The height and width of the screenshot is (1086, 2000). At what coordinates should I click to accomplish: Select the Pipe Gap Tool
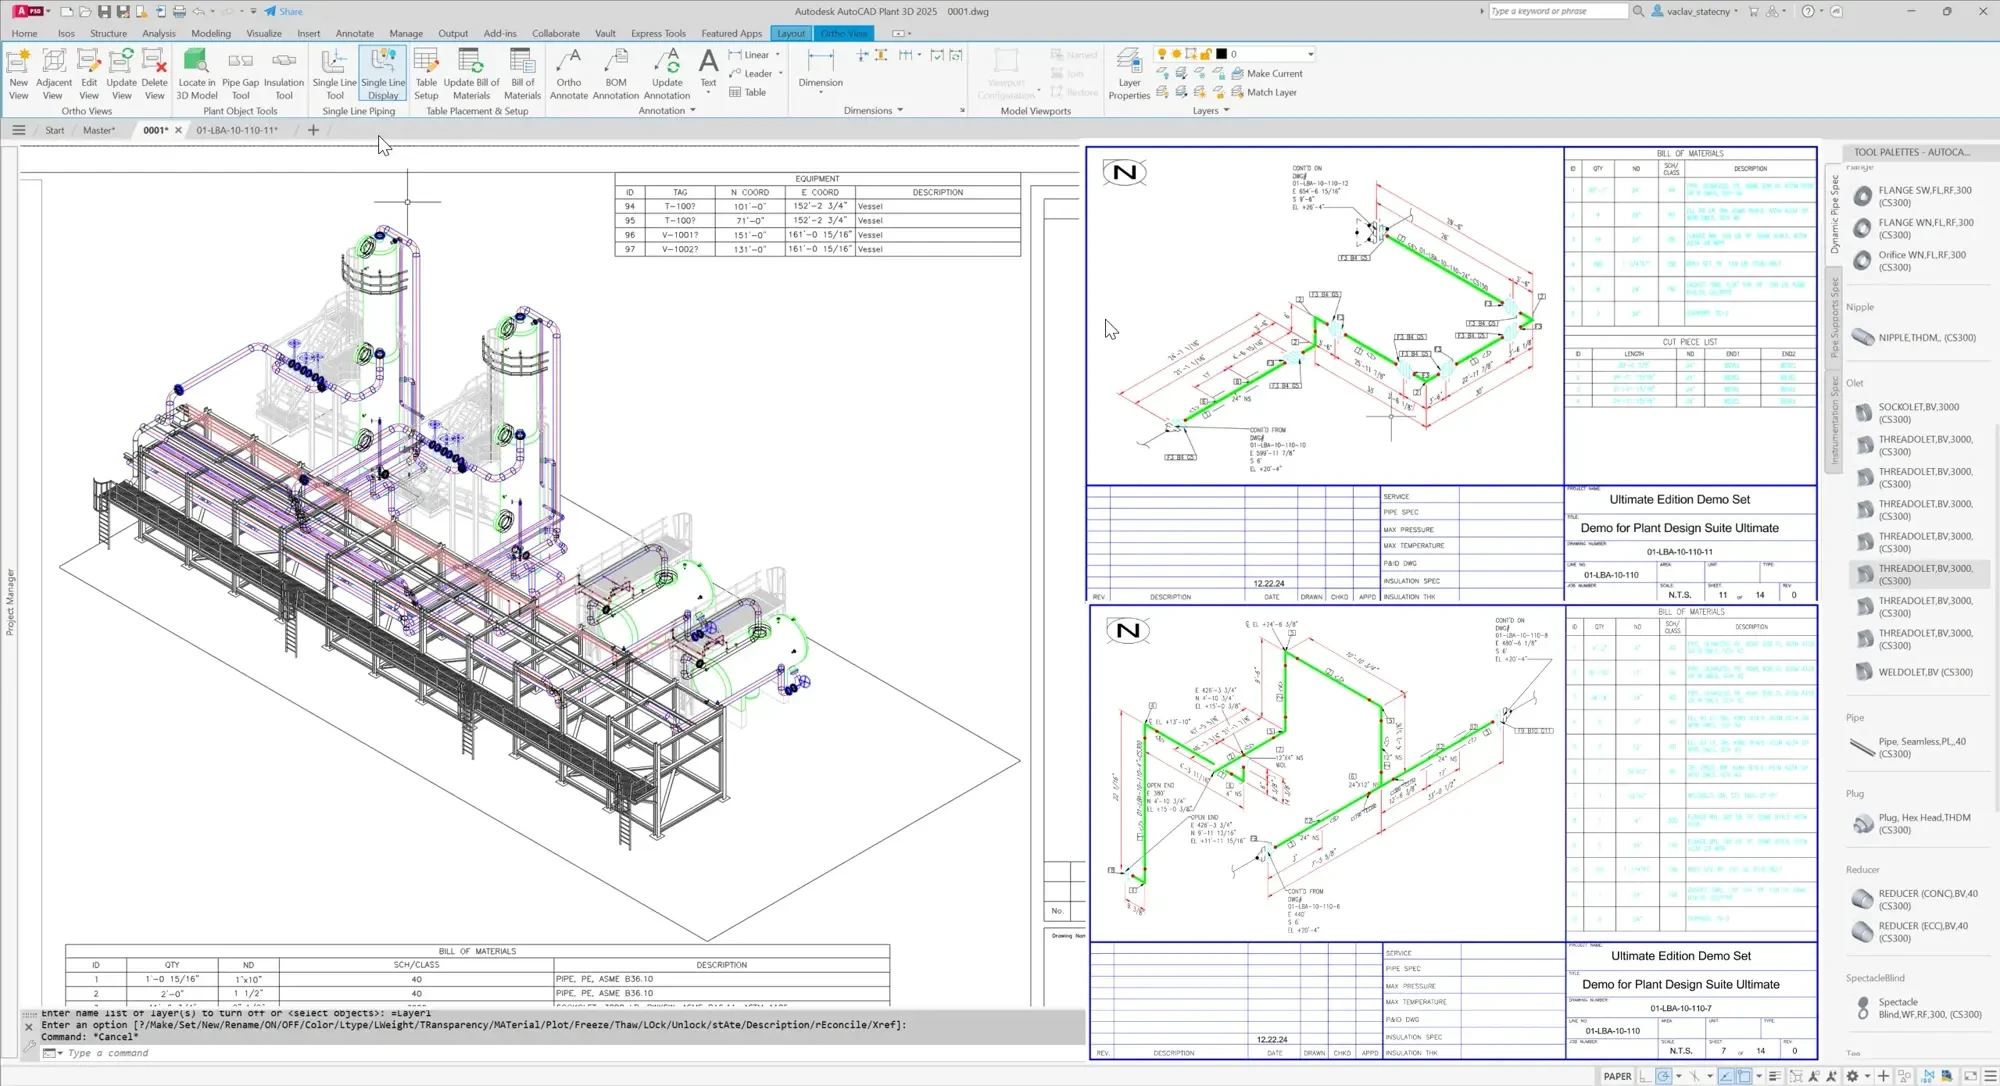(x=240, y=74)
